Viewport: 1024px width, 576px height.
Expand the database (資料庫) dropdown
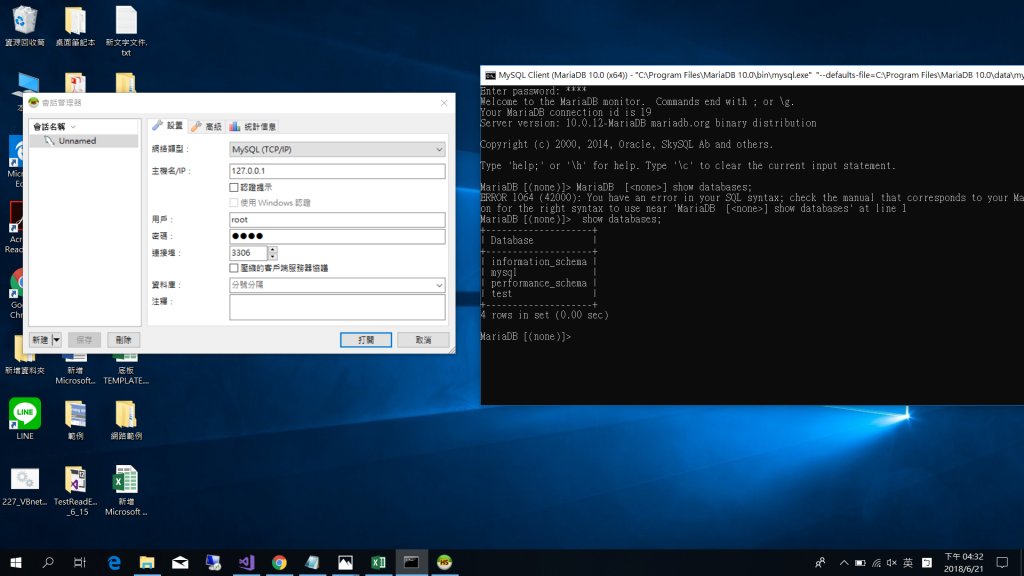pyautogui.click(x=439, y=285)
